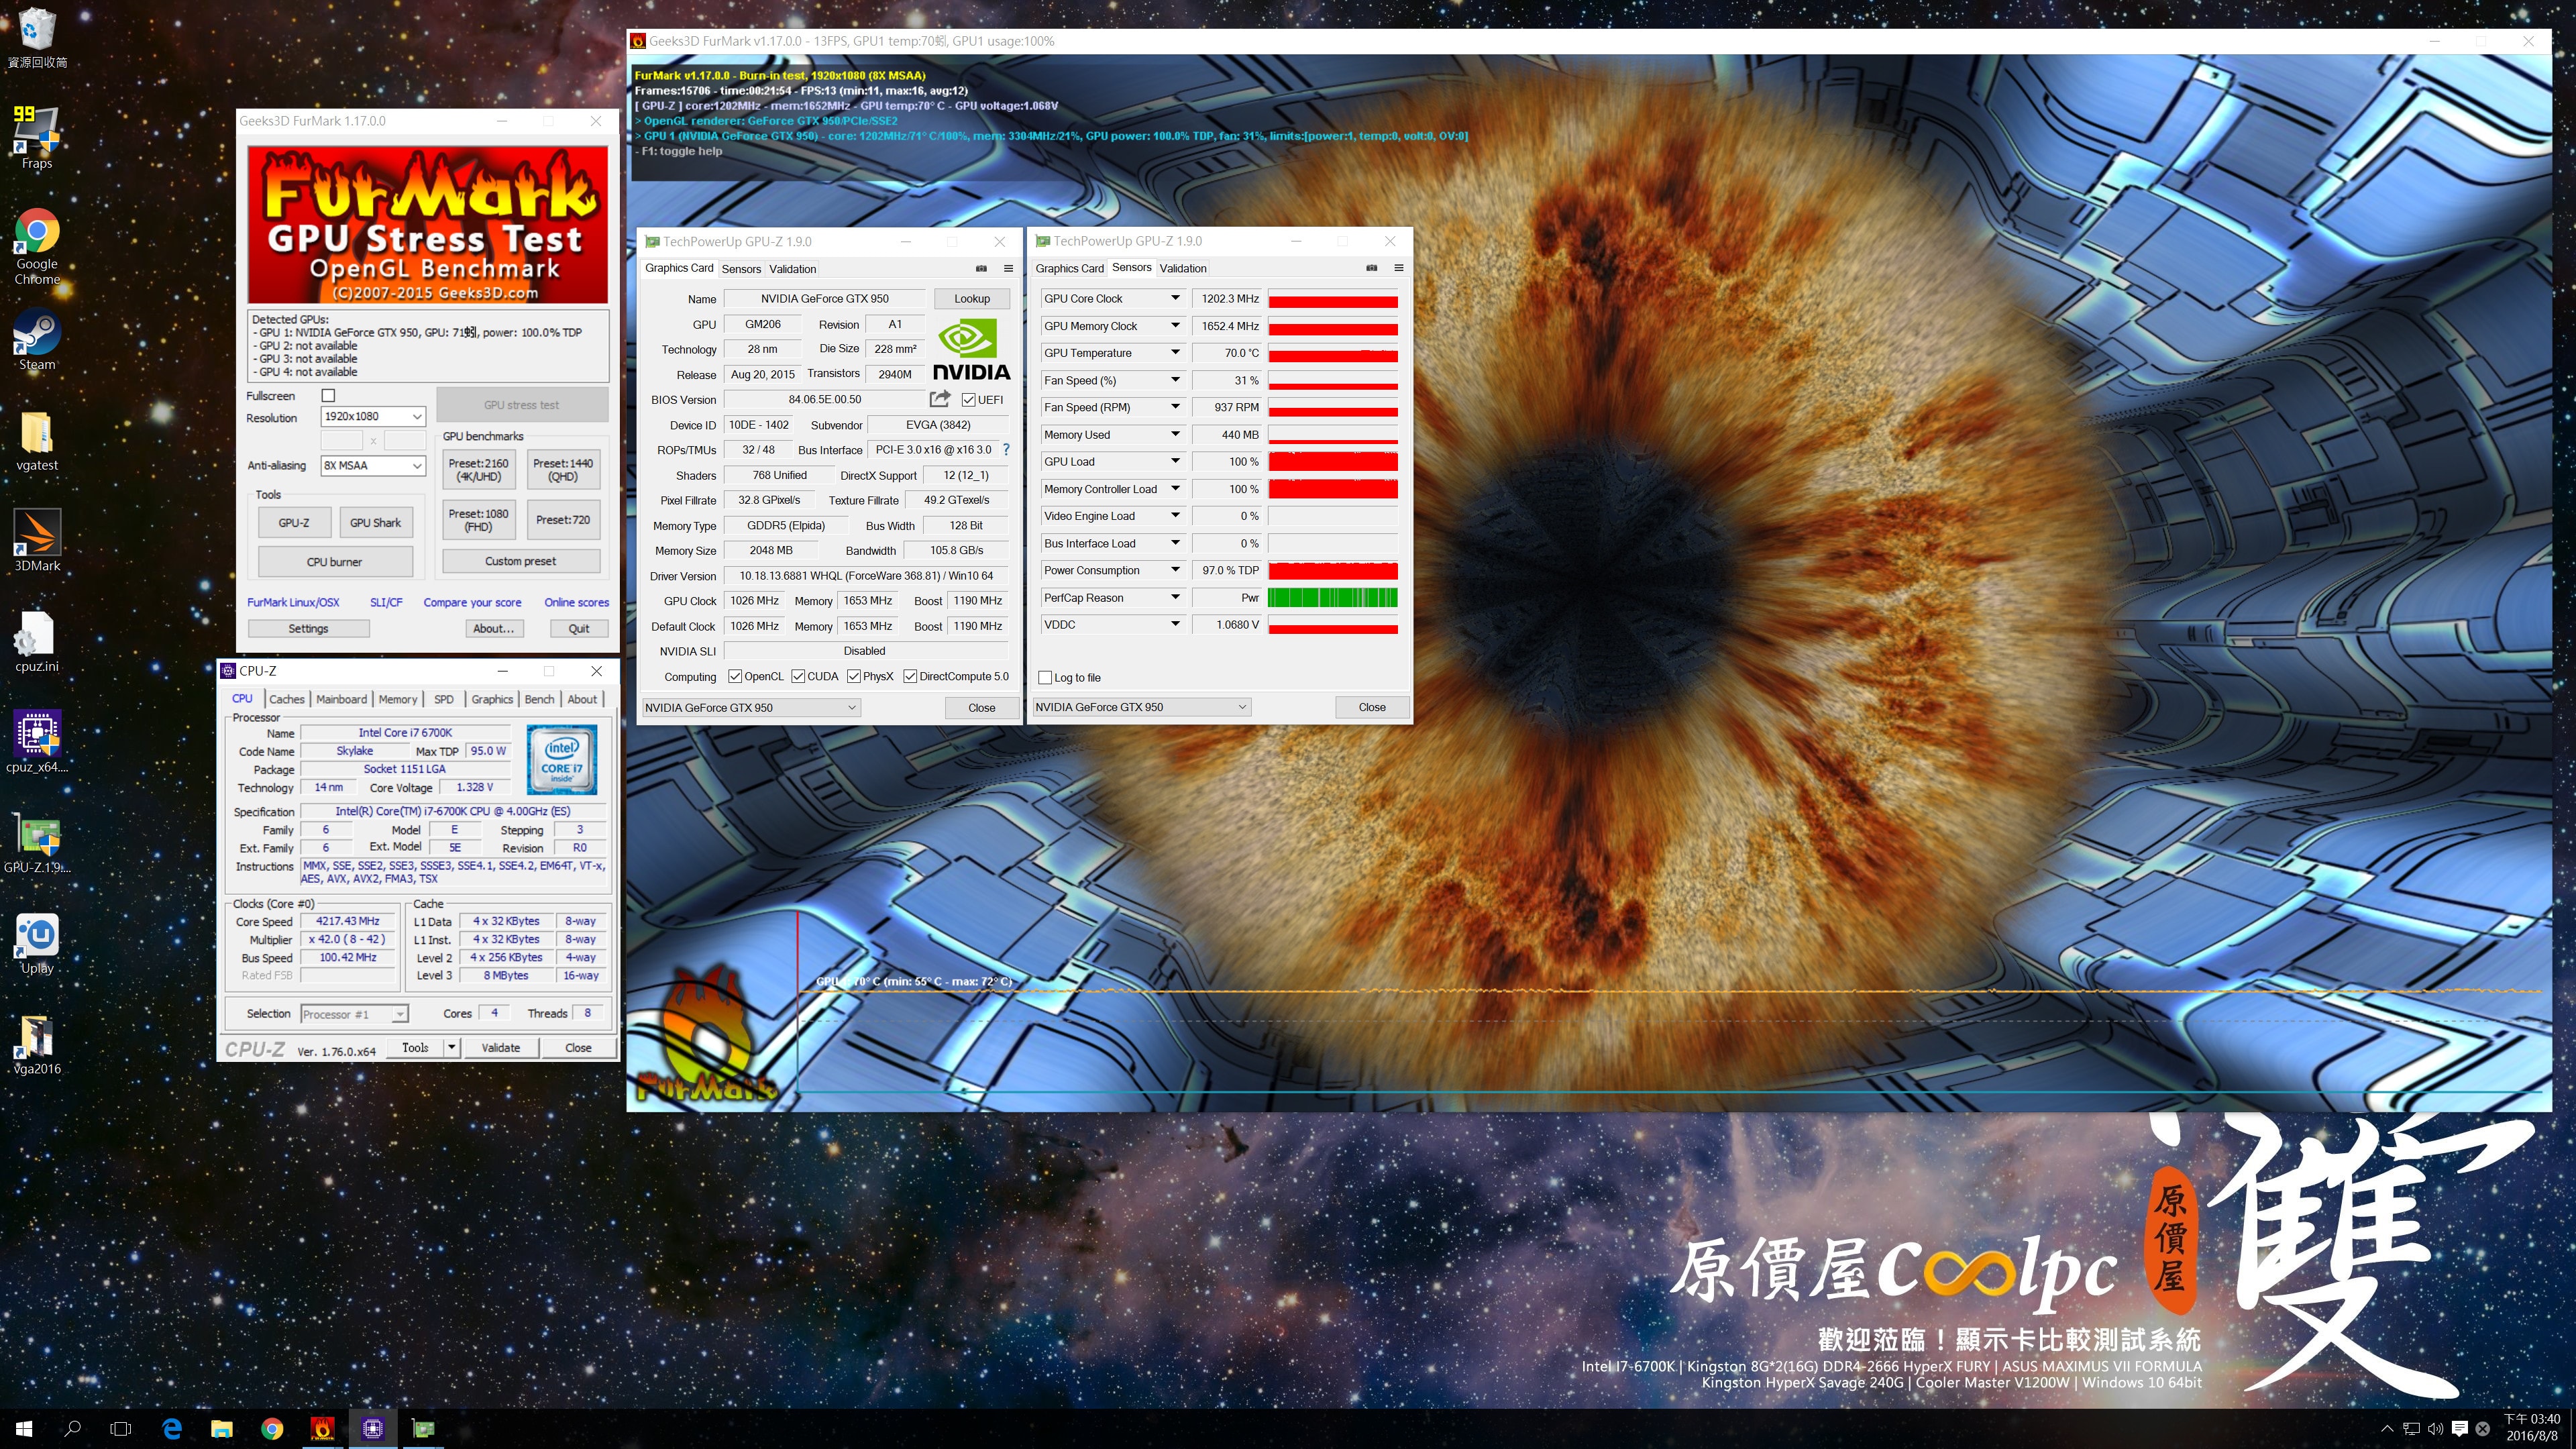Open Microsoft Edge from the taskbar
This screenshot has height=1449, width=2576.
[171, 1428]
